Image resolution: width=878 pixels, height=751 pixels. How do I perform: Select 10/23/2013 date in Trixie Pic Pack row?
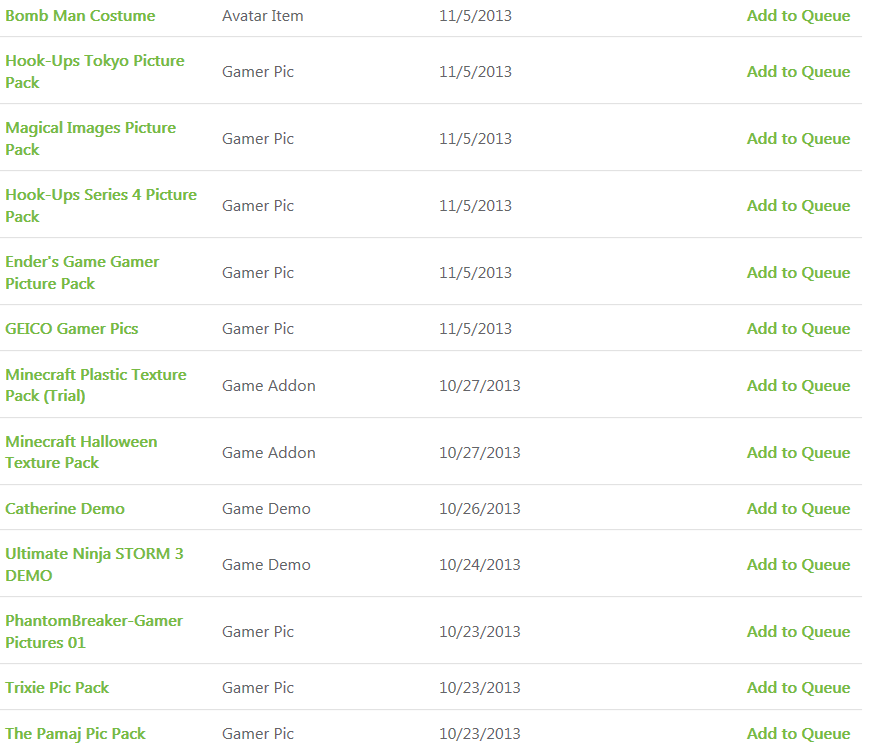[480, 688]
